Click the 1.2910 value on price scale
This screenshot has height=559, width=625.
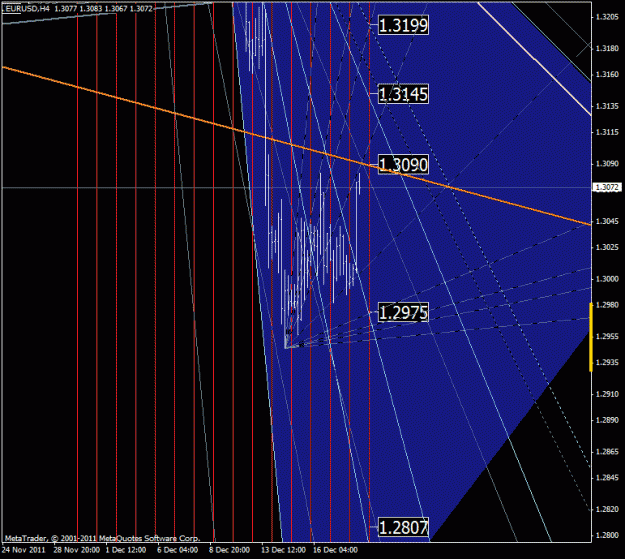click(x=607, y=394)
